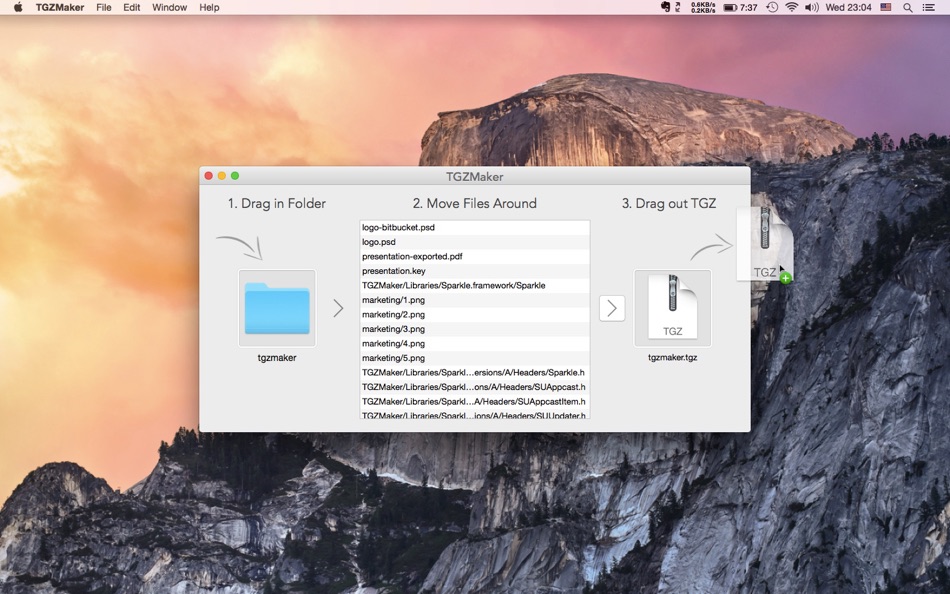This screenshot has height=594, width=950.
Task: Click the volume icon in the menu bar
Action: (x=809, y=7)
